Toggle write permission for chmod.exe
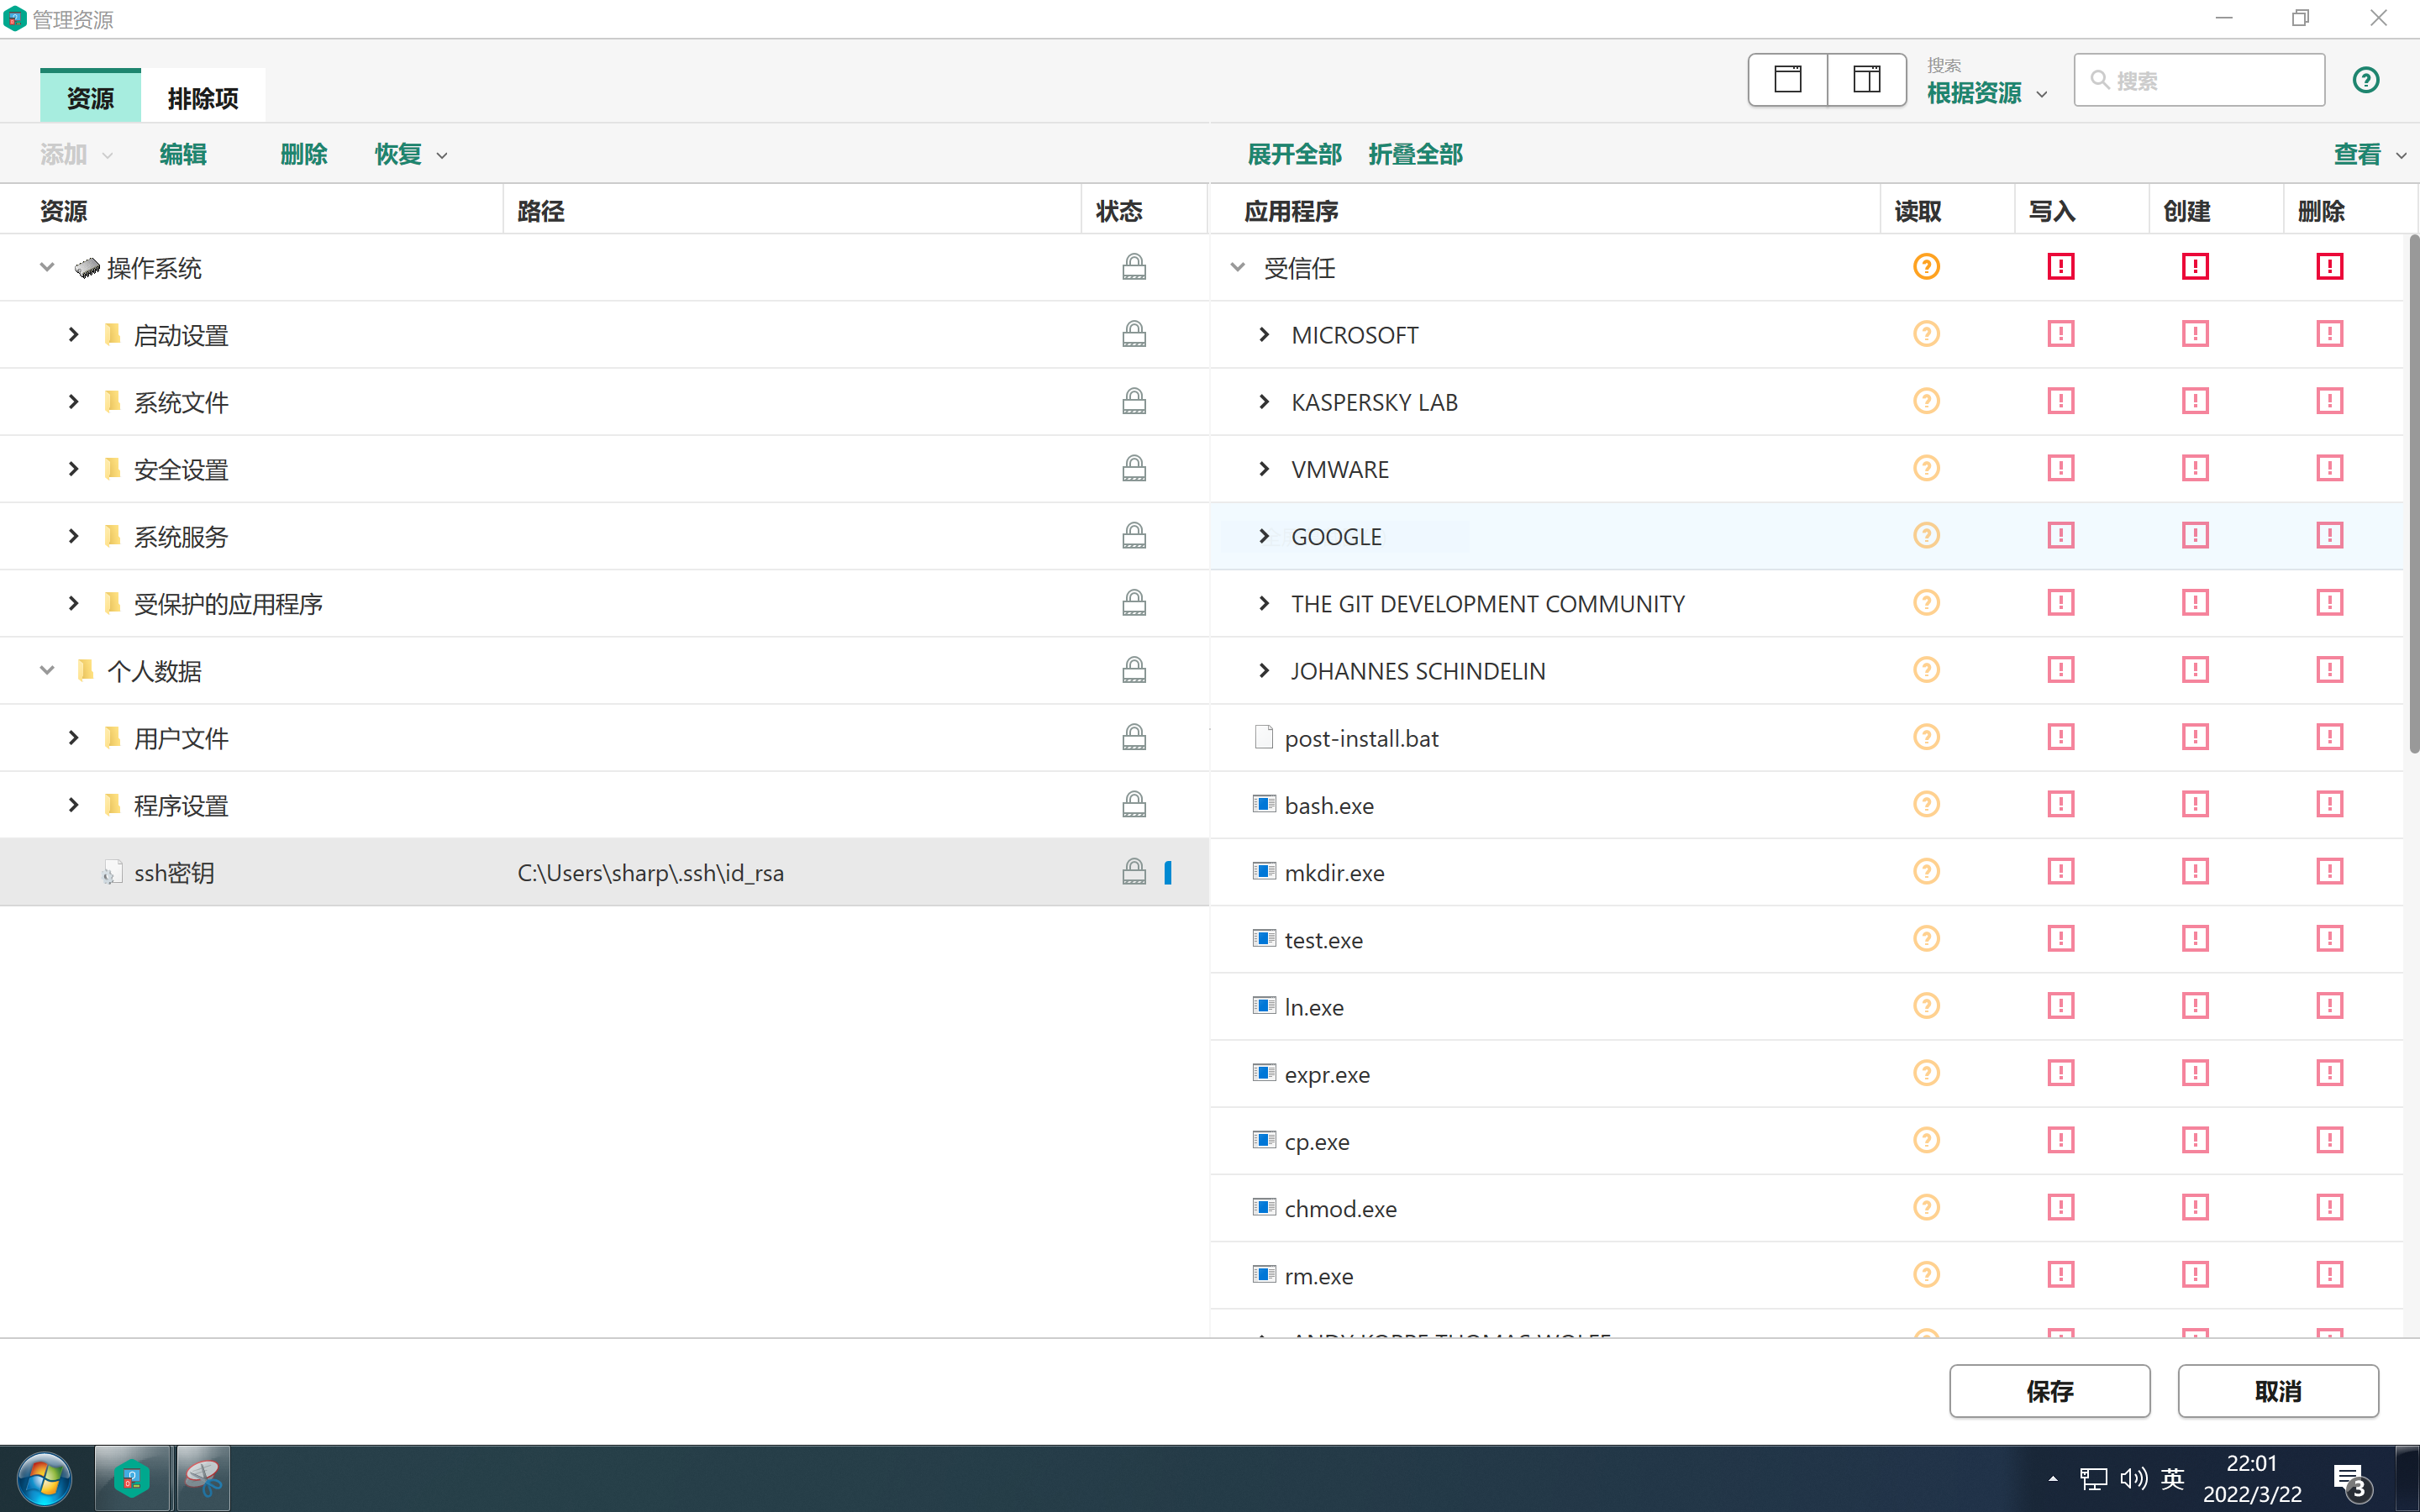 tap(2060, 1208)
